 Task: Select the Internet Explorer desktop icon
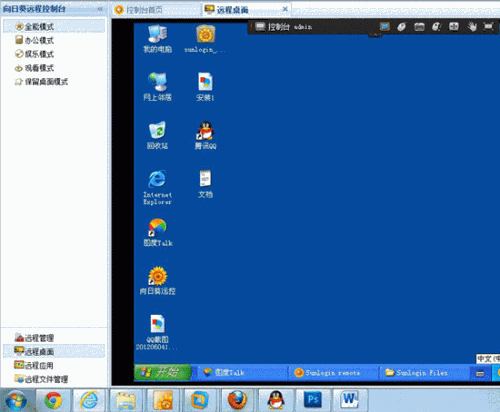(x=157, y=187)
